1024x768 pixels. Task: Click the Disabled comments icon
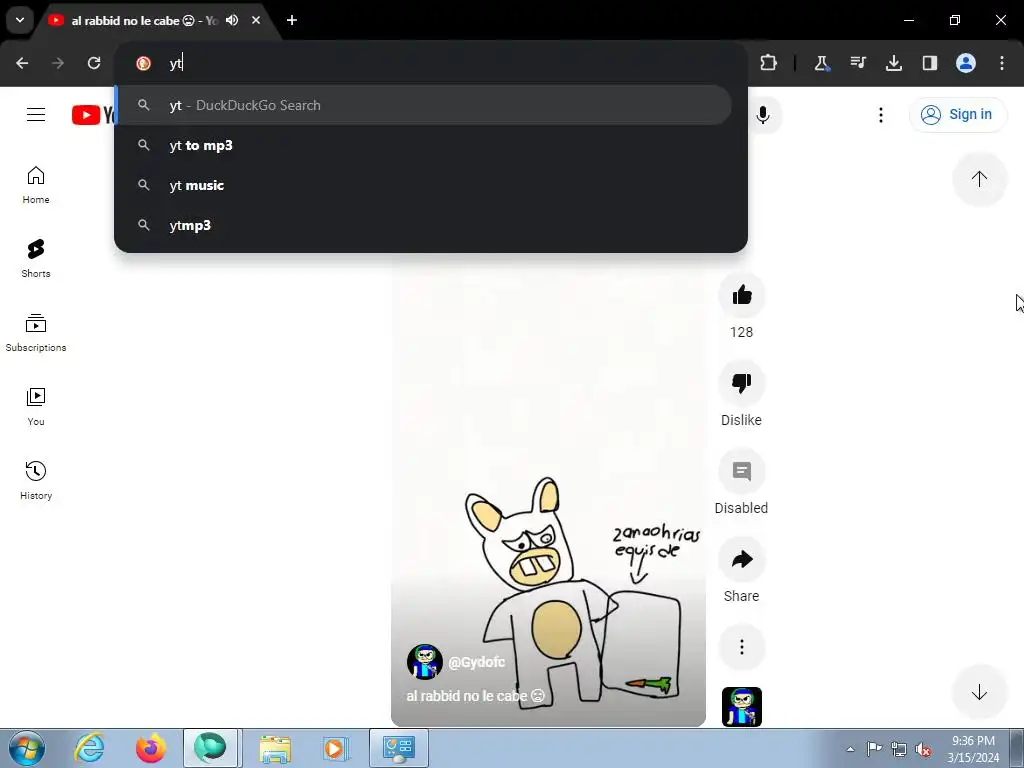click(741, 471)
